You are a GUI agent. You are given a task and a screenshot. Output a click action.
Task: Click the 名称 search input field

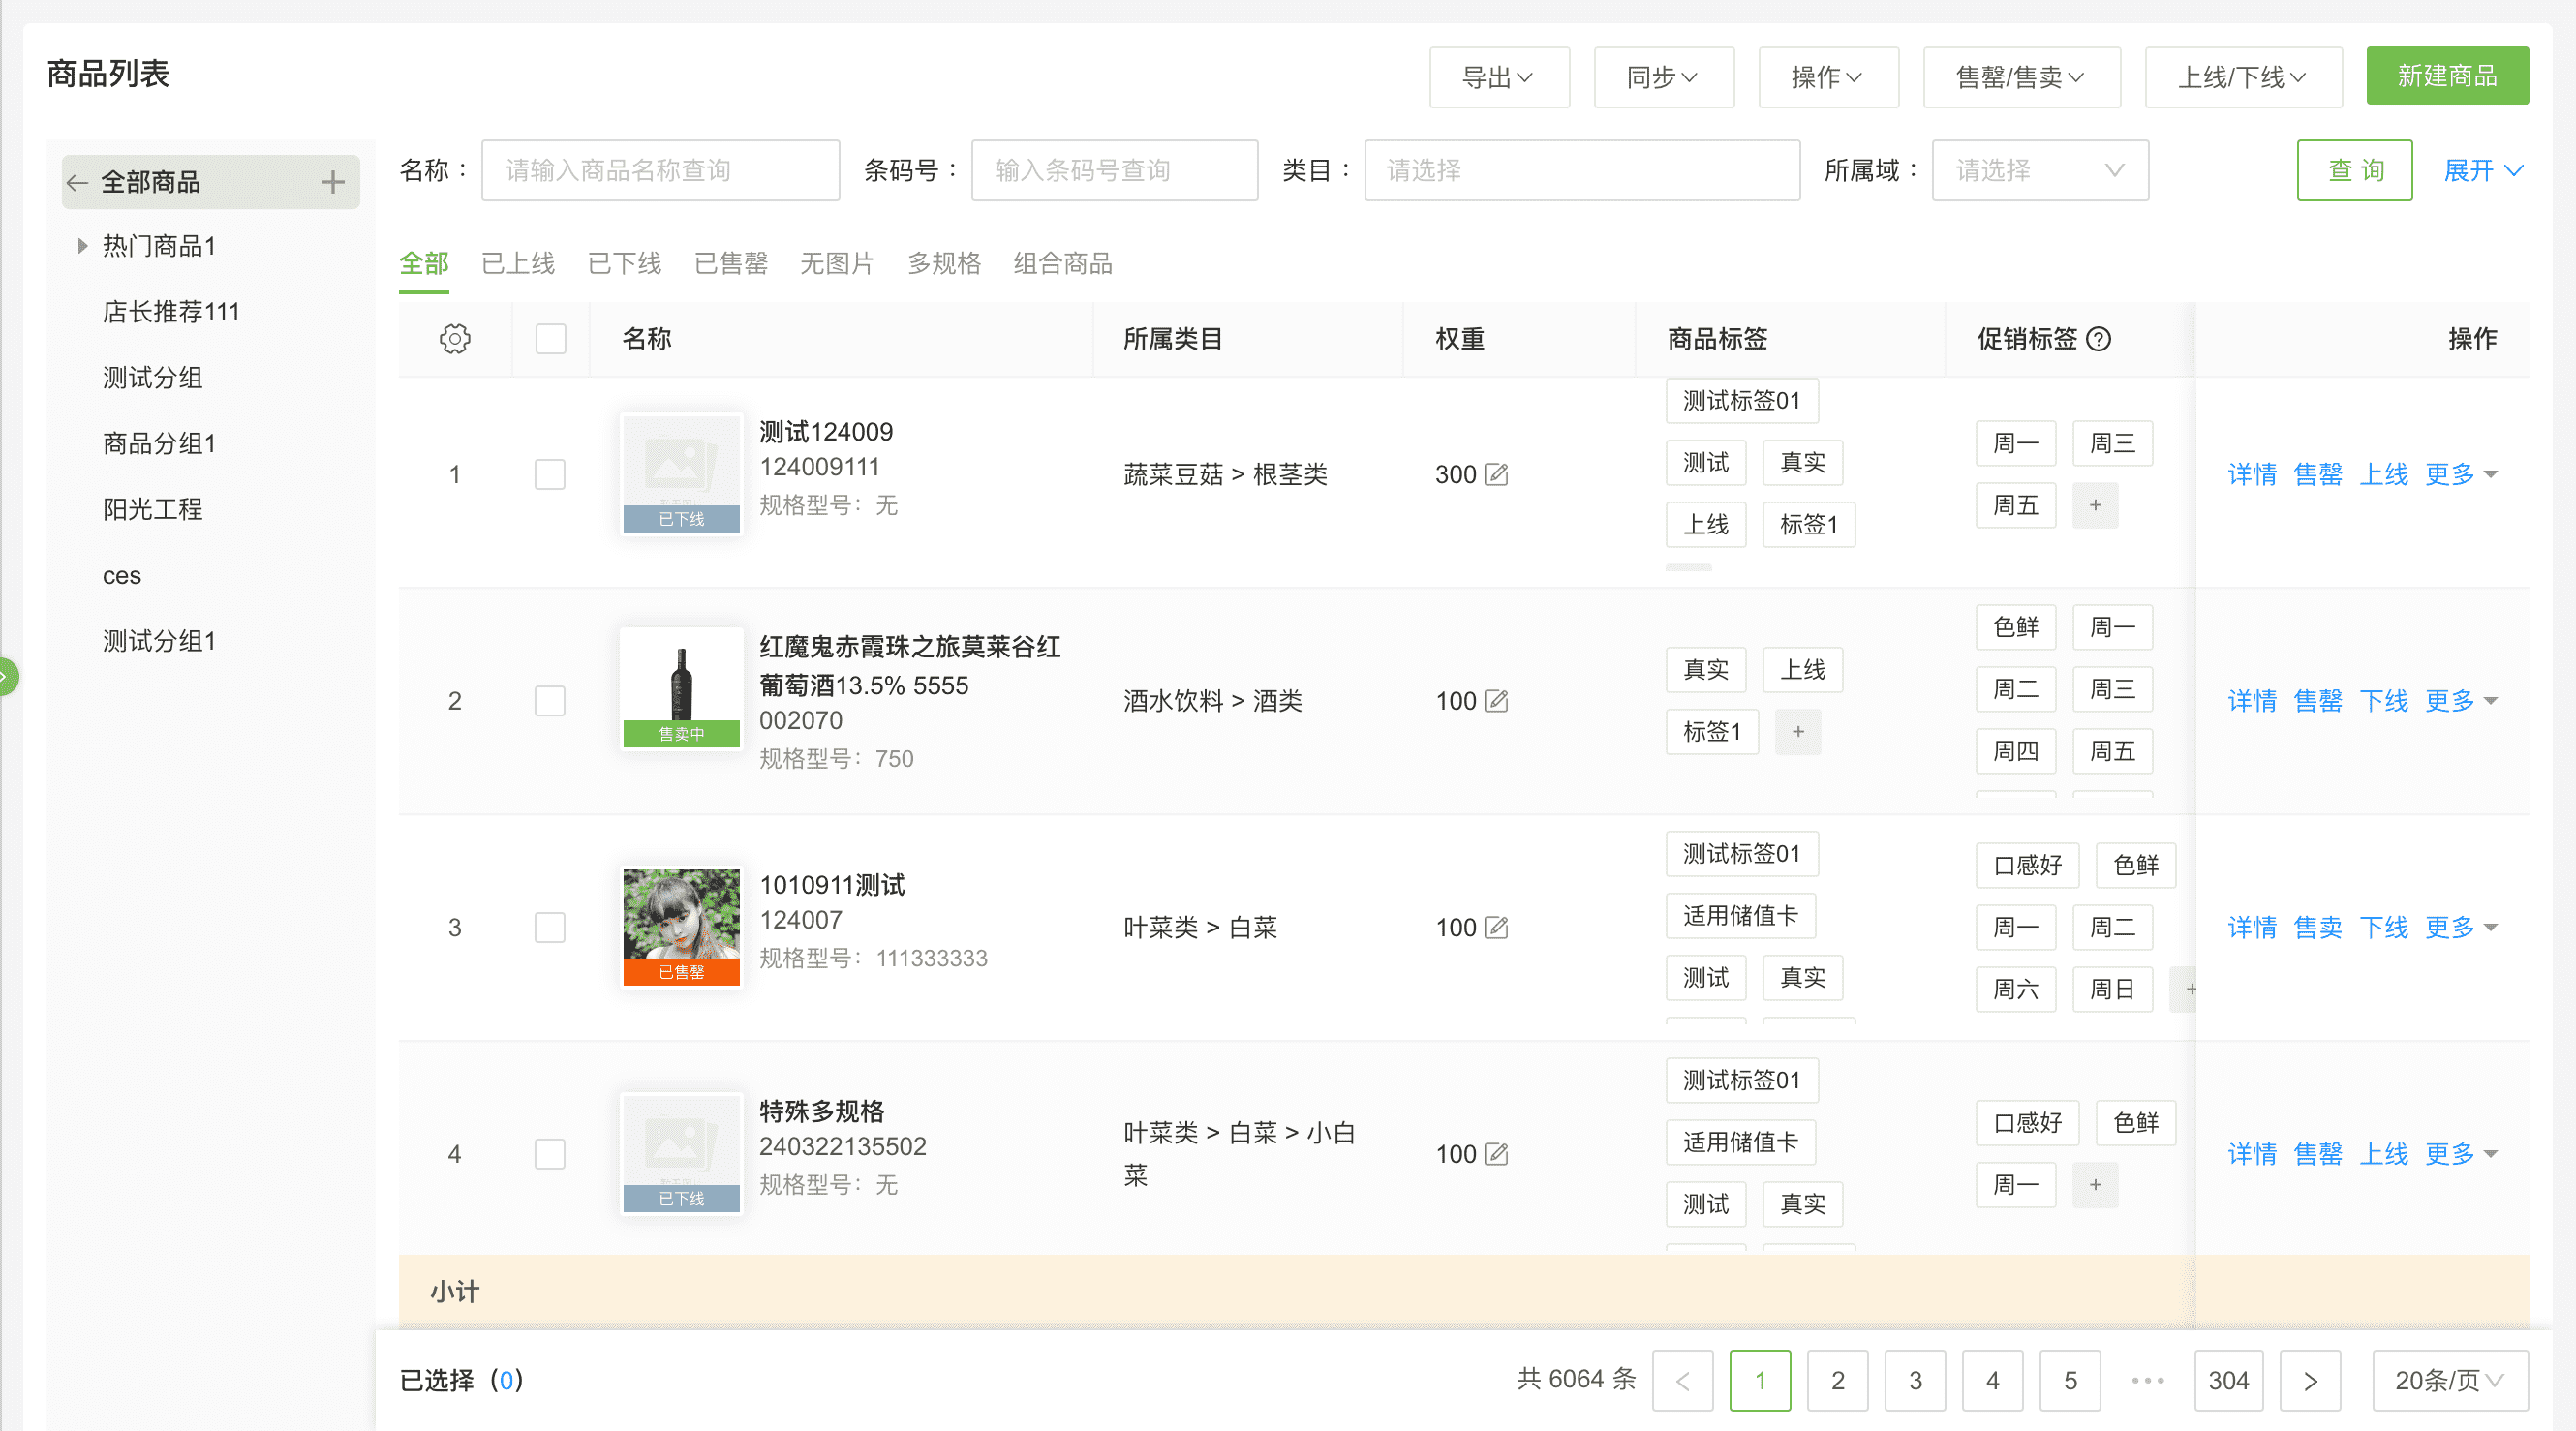tap(660, 170)
